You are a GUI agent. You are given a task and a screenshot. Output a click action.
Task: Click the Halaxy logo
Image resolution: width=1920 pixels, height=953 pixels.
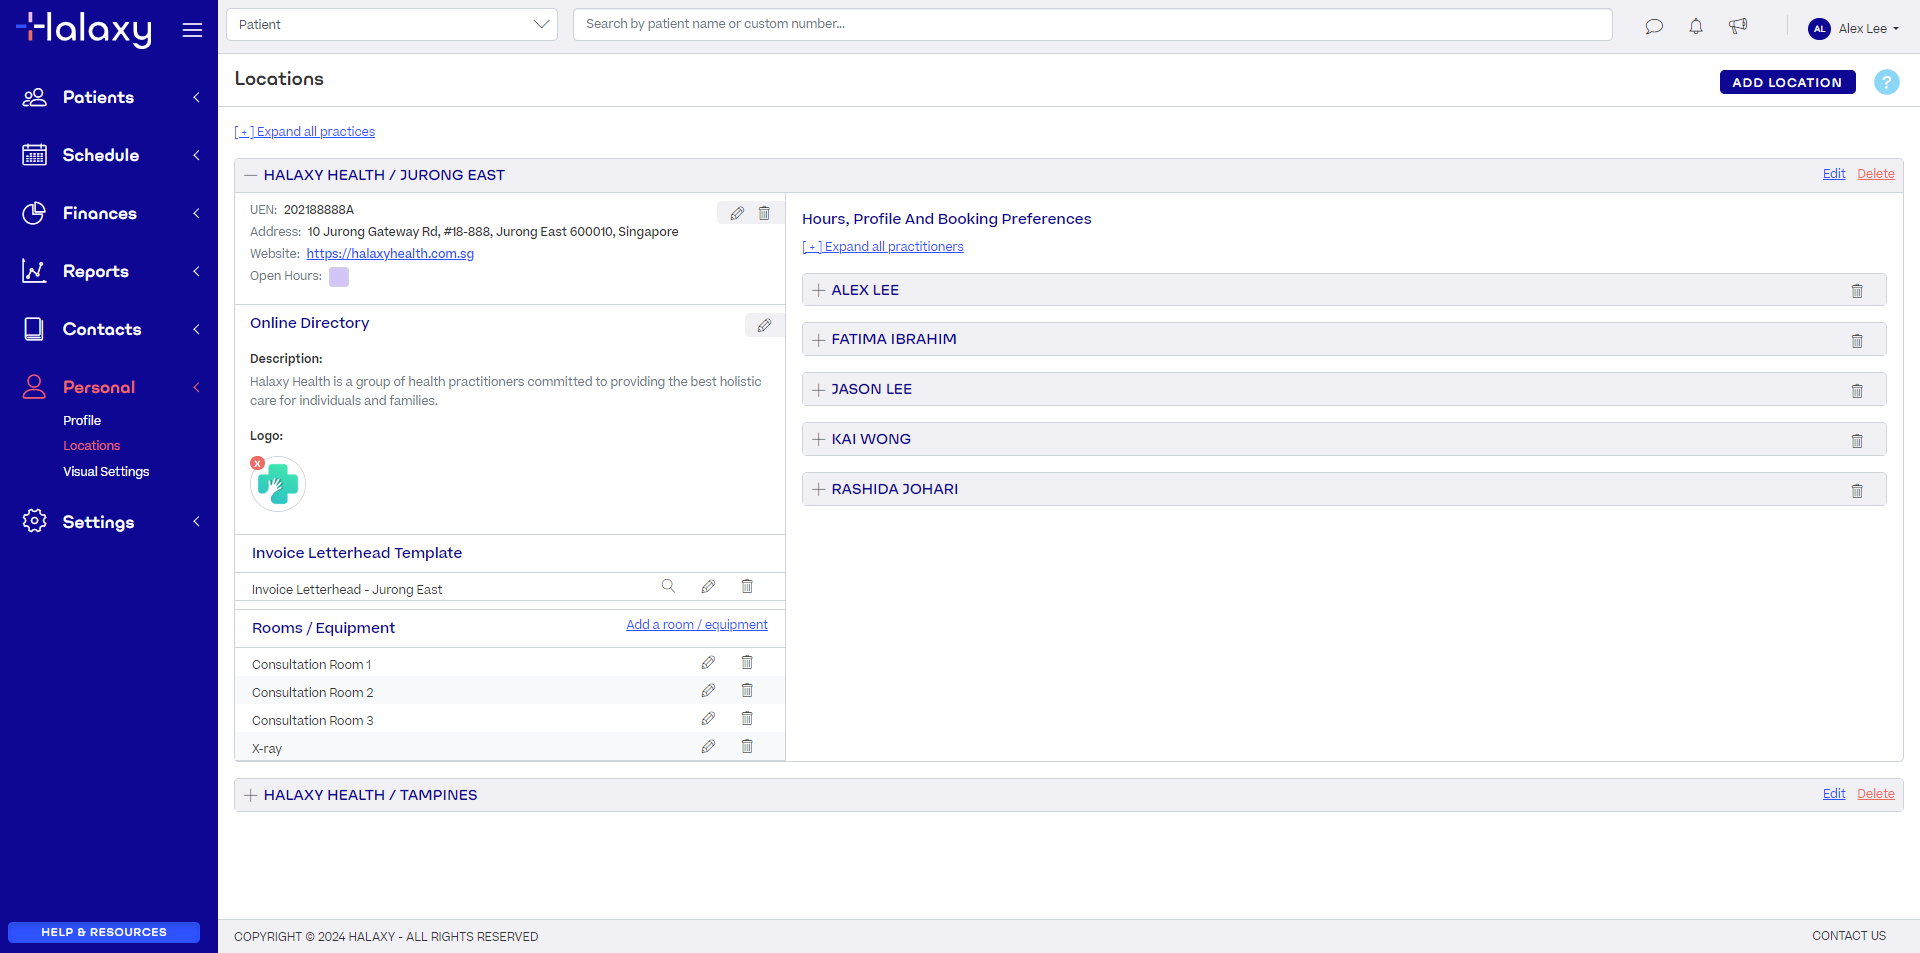pyautogui.click(x=85, y=29)
